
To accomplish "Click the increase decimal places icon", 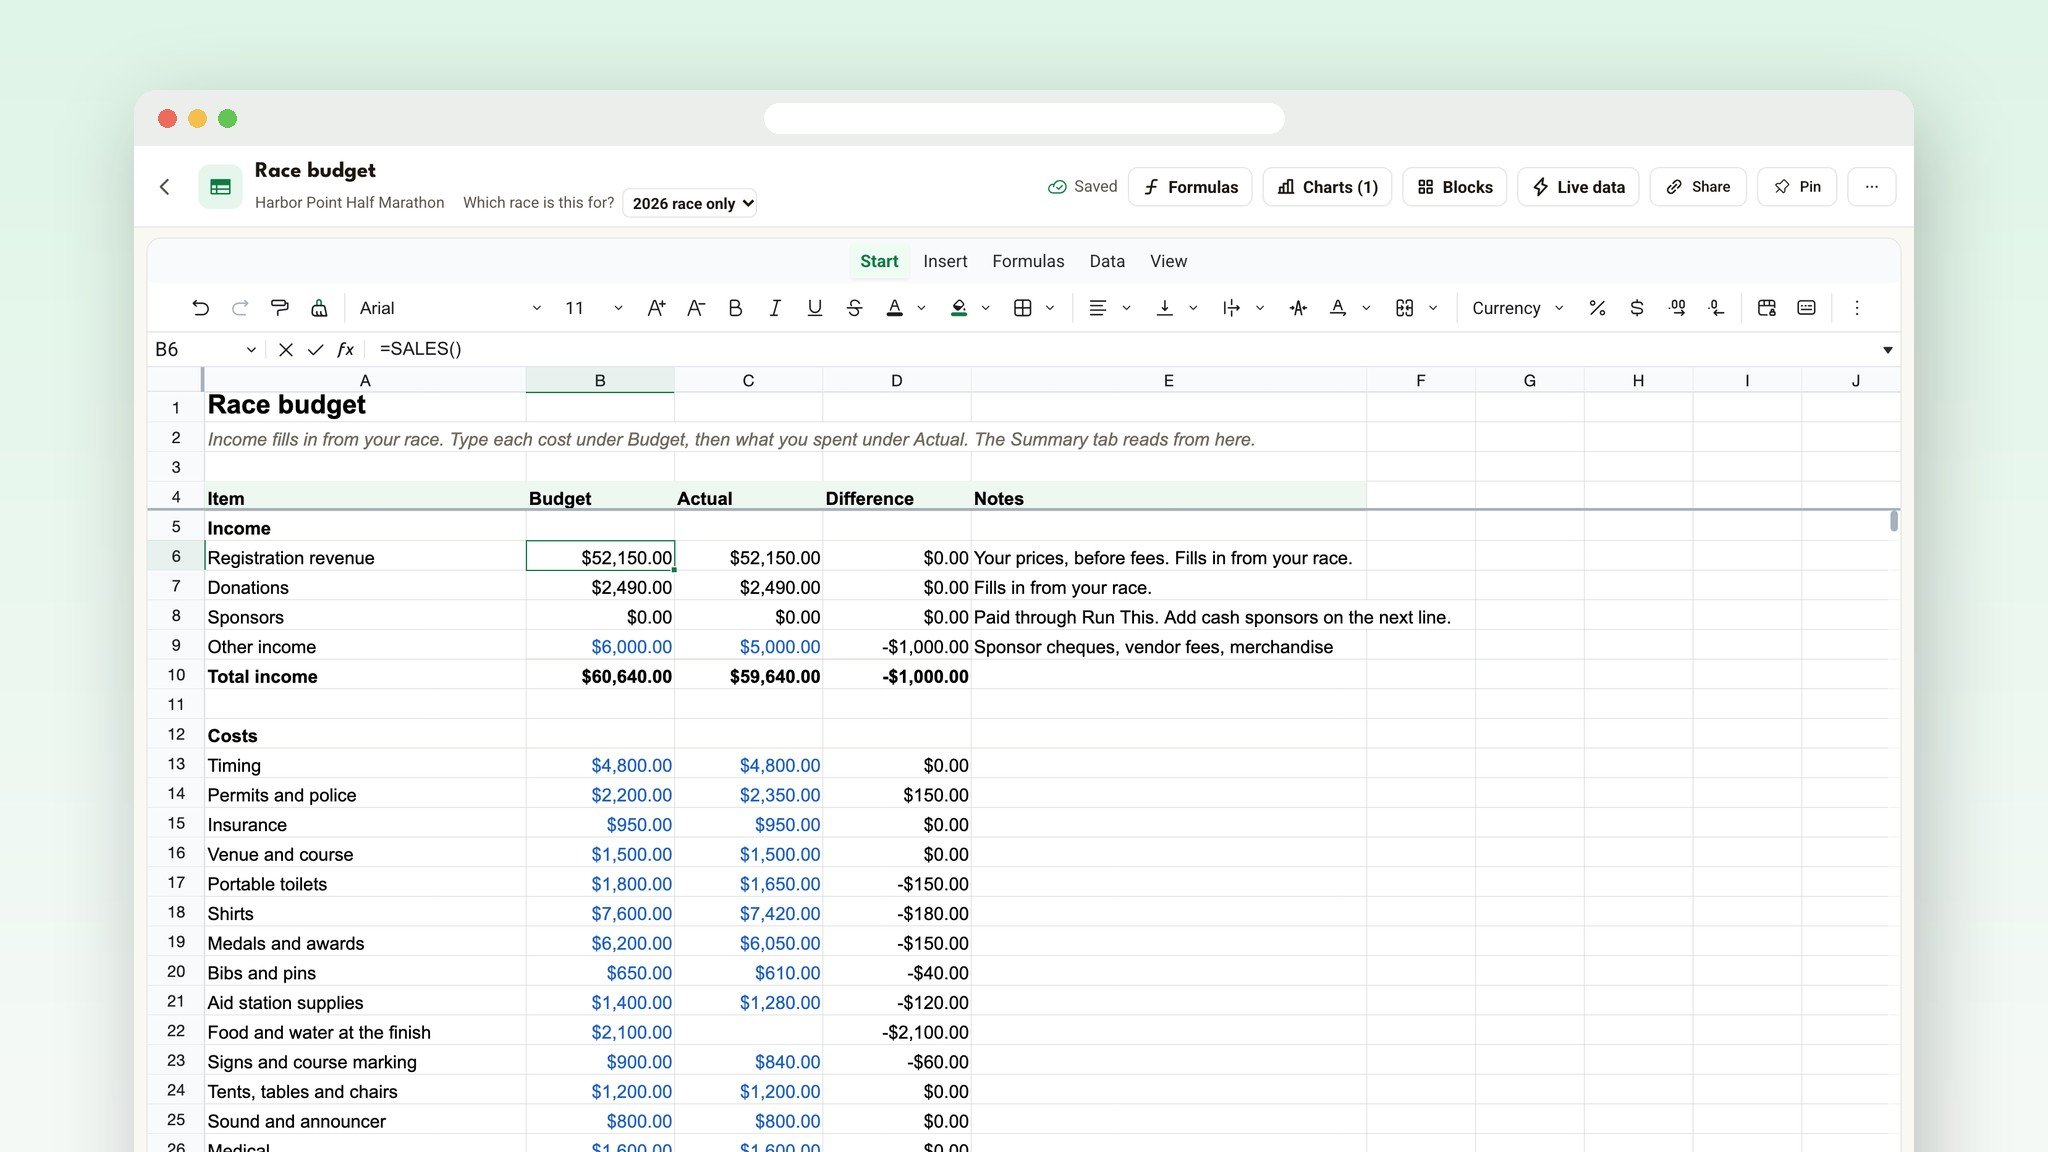I will tap(1677, 308).
